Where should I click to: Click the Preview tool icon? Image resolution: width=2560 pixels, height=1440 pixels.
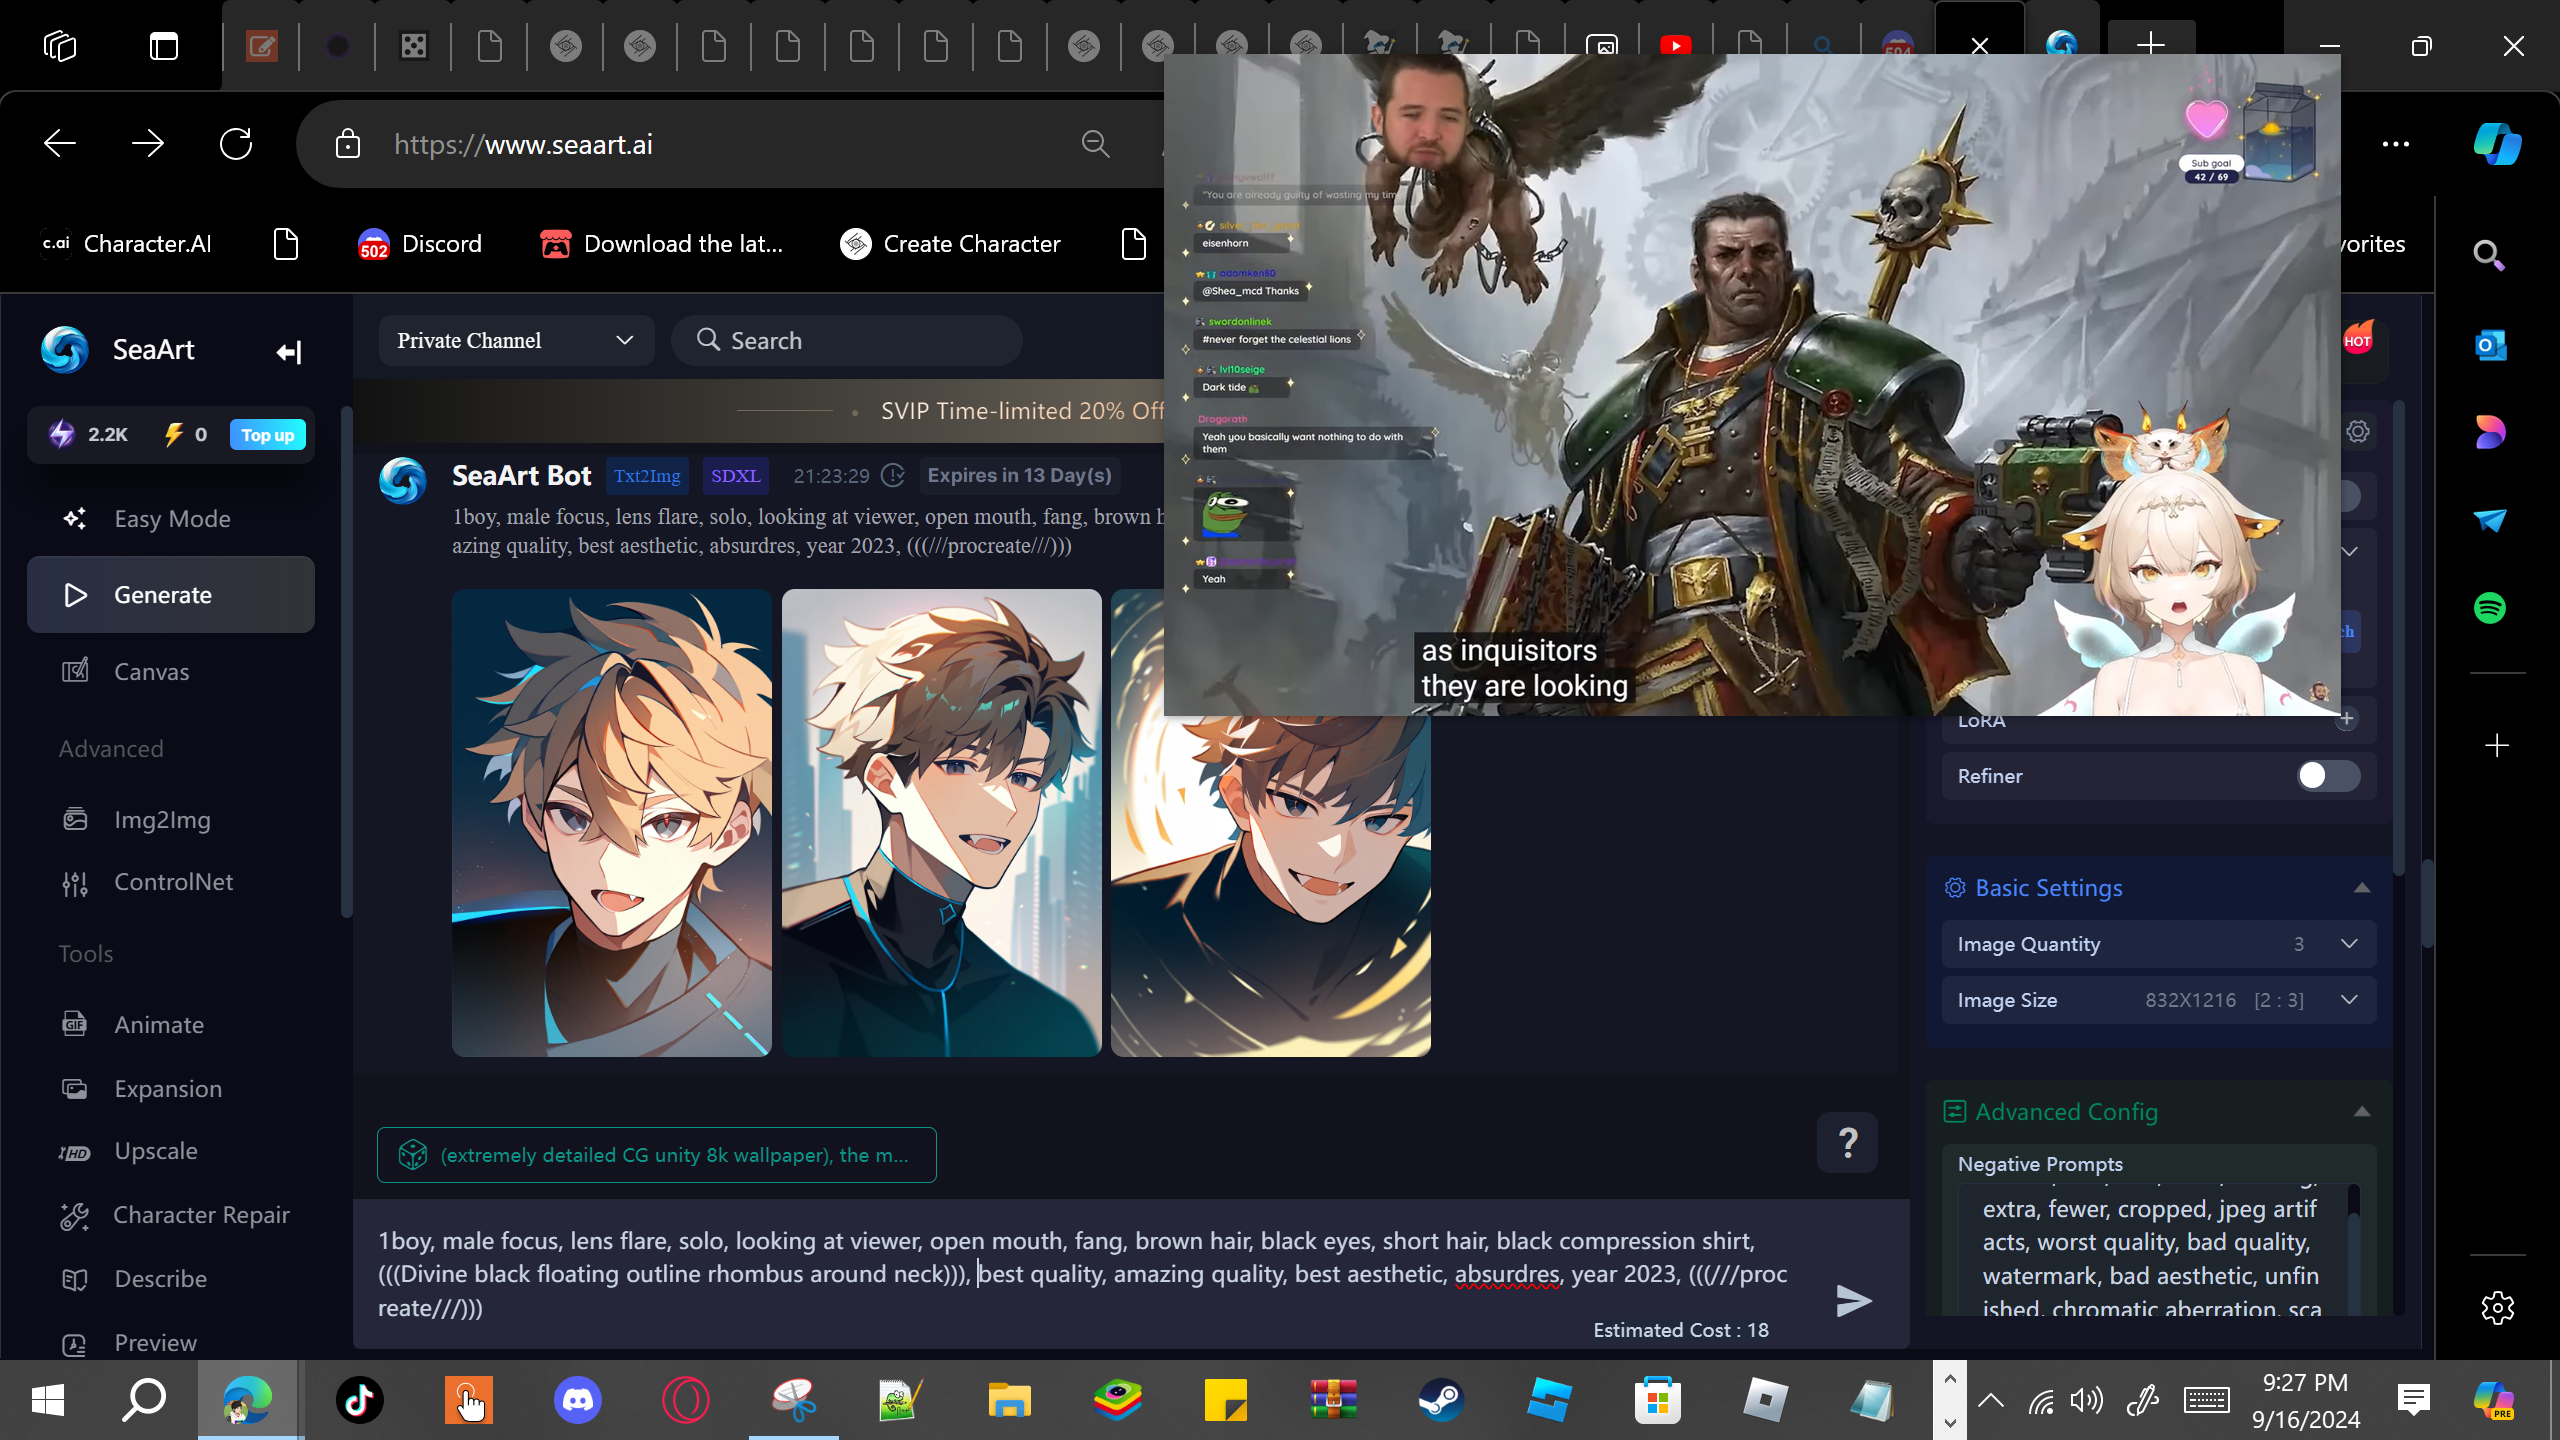click(x=75, y=1344)
